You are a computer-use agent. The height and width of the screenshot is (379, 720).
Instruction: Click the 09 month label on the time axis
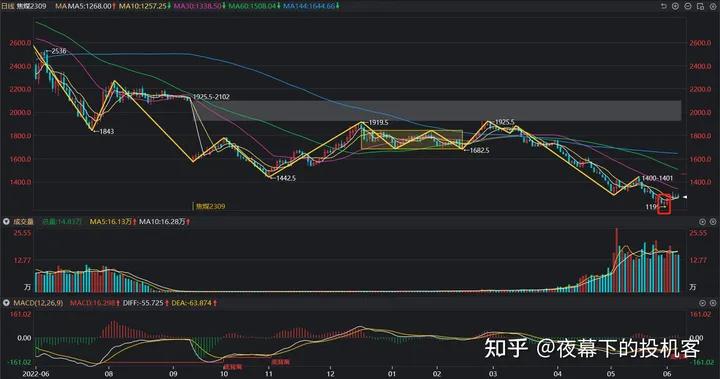[173, 374]
